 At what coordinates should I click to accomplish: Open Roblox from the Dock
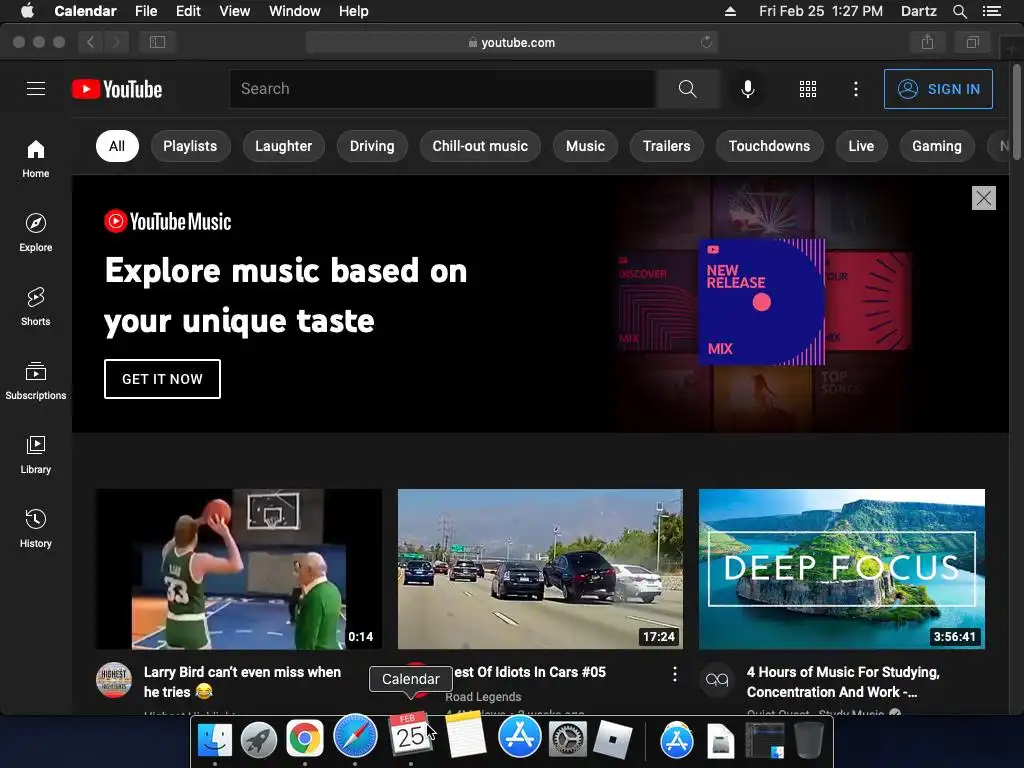[613, 740]
